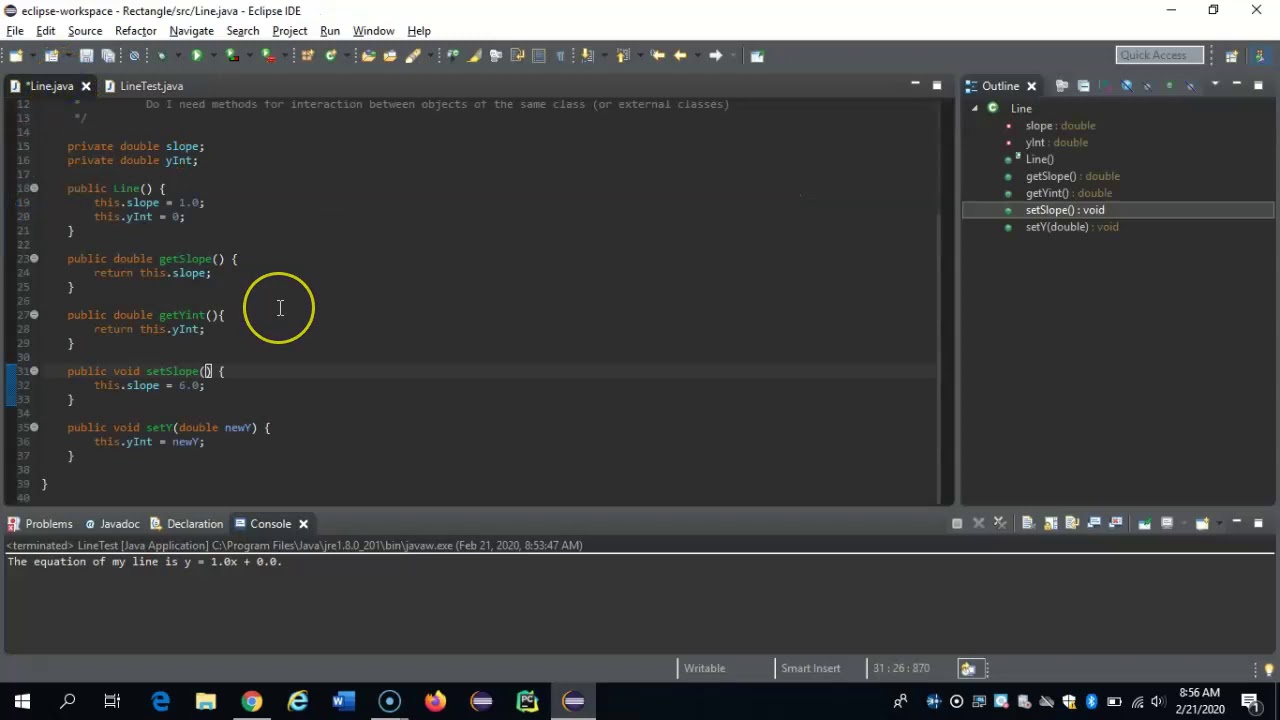Open the Run button dropdown arrow
The height and width of the screenshot is (720, 1280).
[213, 55]
